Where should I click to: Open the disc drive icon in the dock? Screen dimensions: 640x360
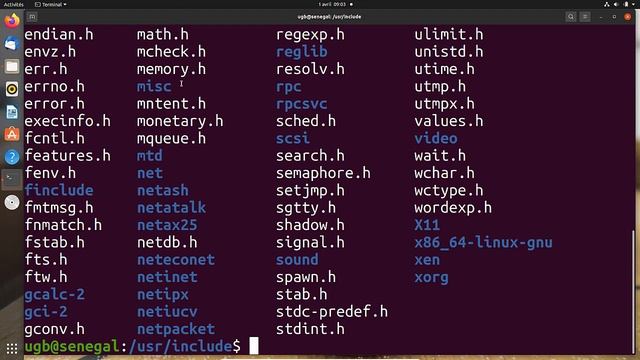[x=12, y=202]
